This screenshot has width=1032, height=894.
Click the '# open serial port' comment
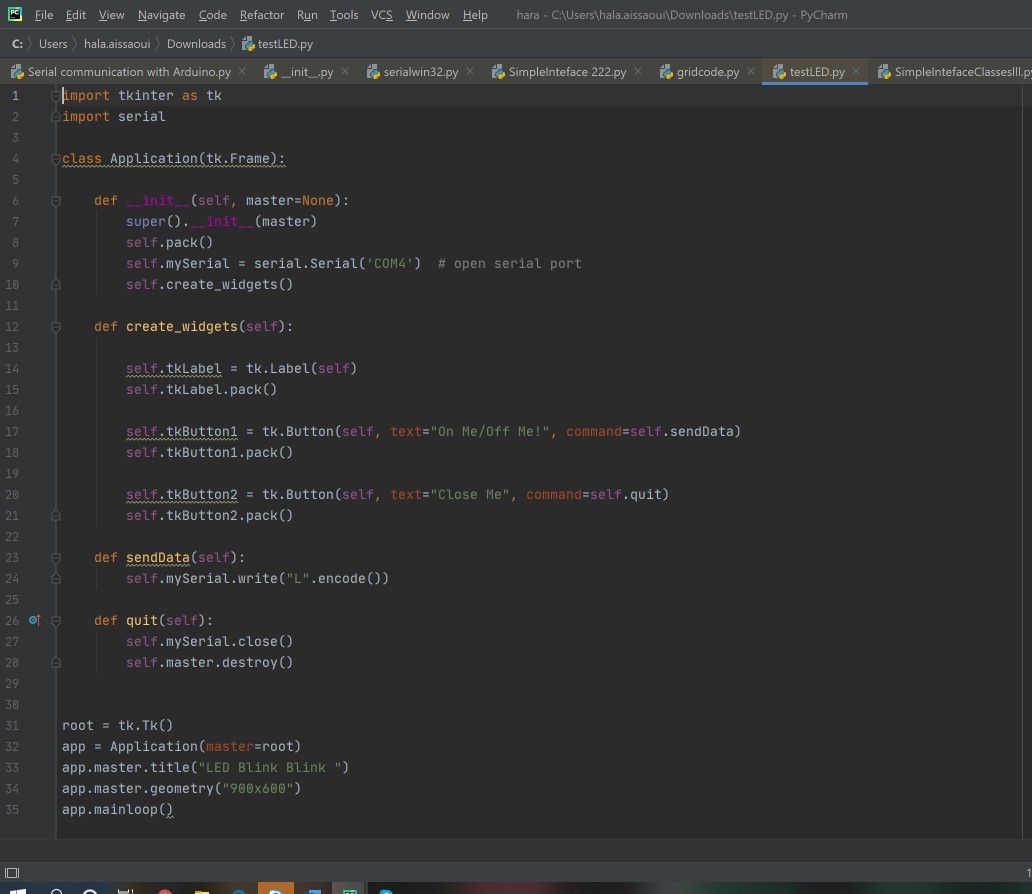[x=509, y=263]
